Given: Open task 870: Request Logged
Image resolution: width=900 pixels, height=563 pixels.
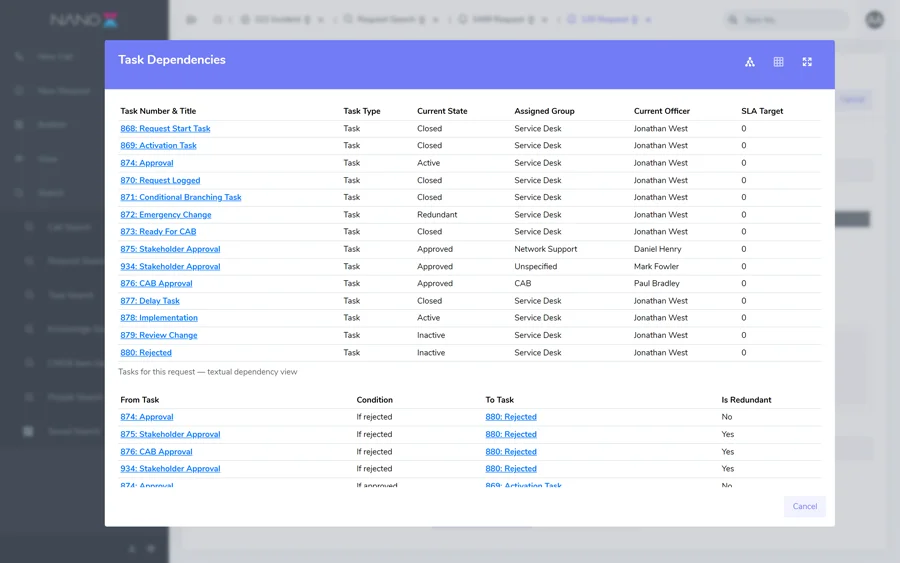Looking at the screenshot, I should tap(160, 180).
